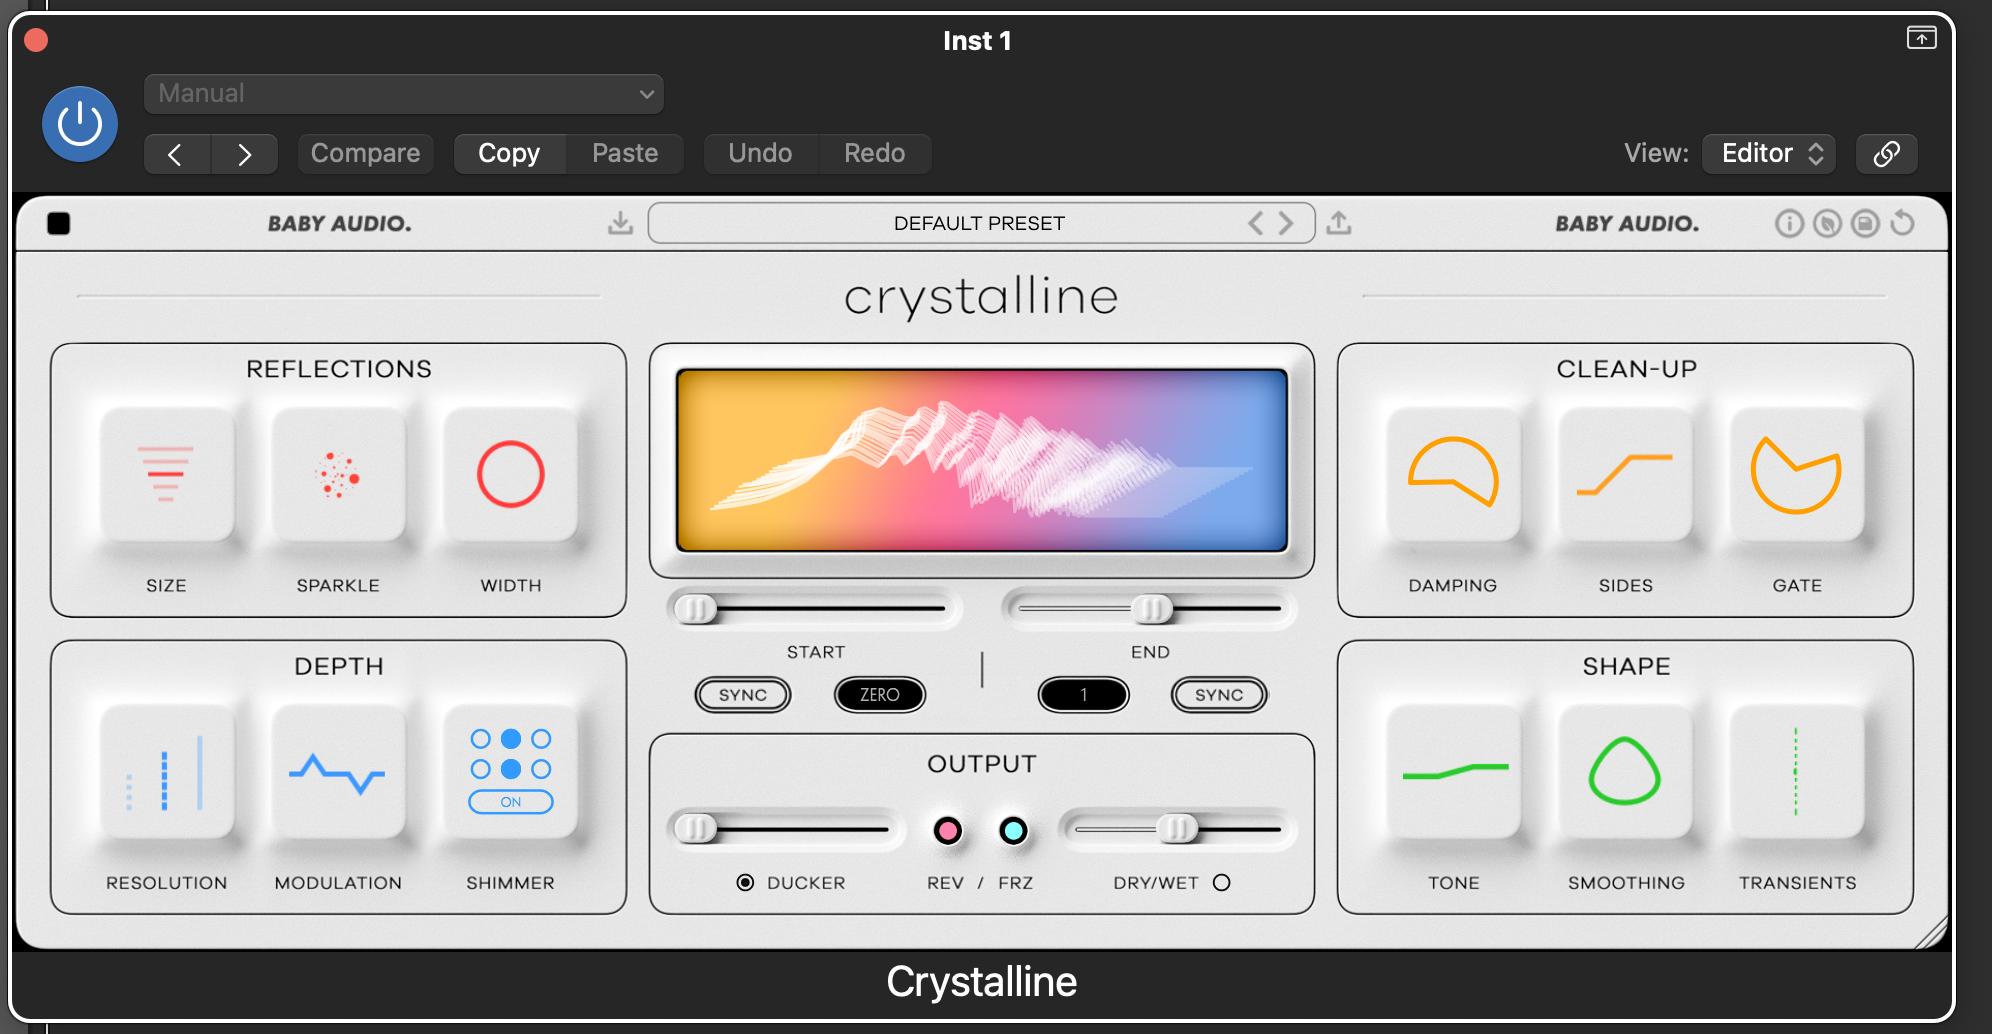
Task: Click the reverb visualizer display
Action: click(x=981, y=460)
